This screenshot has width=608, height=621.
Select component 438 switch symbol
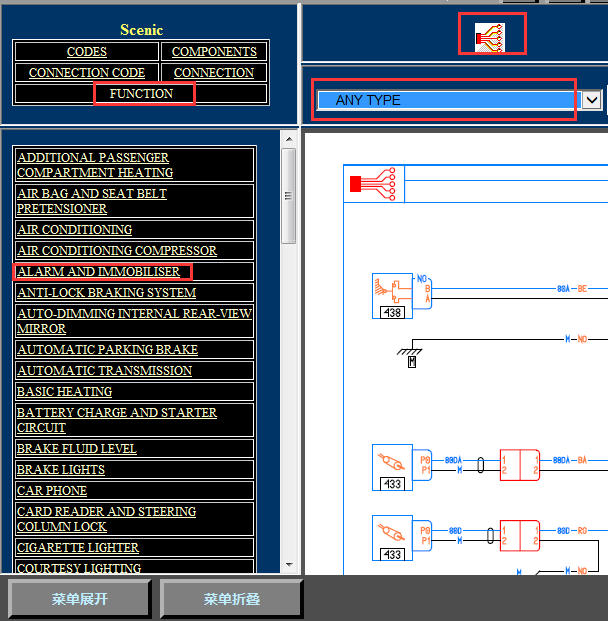click(x=392, y=296)
